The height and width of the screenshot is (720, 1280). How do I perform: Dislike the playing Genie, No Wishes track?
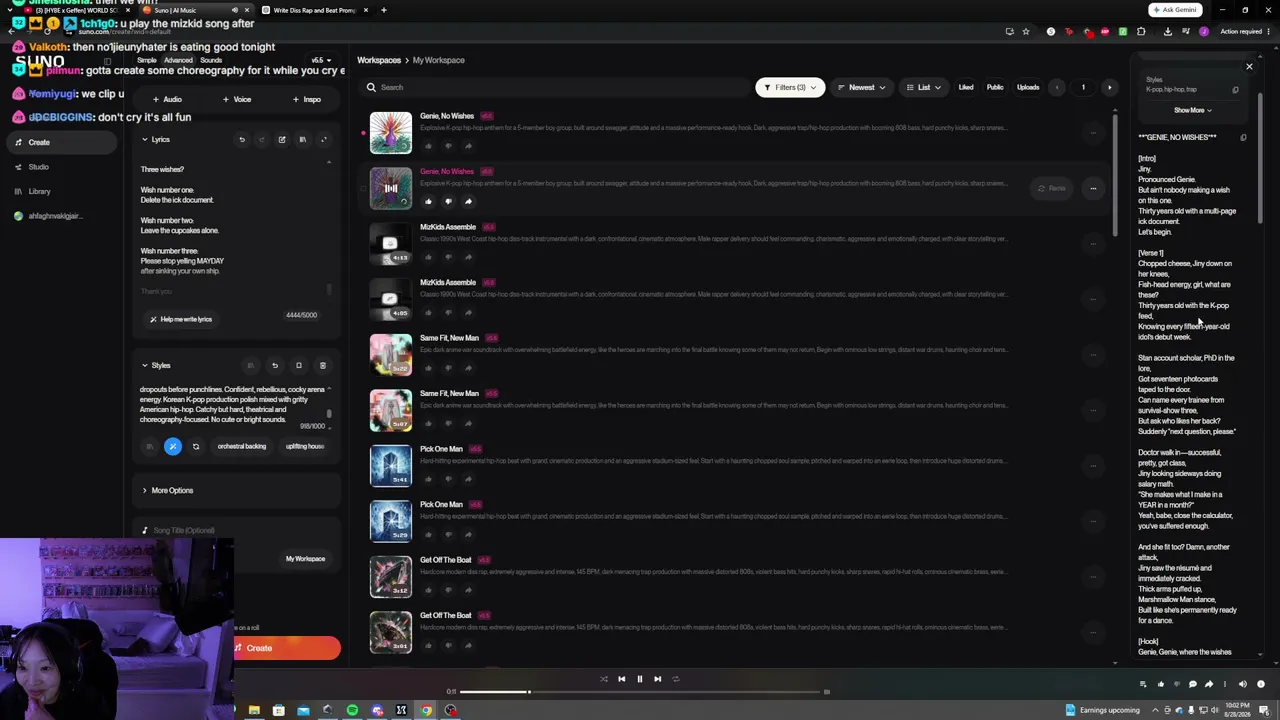tap(448, 201)
